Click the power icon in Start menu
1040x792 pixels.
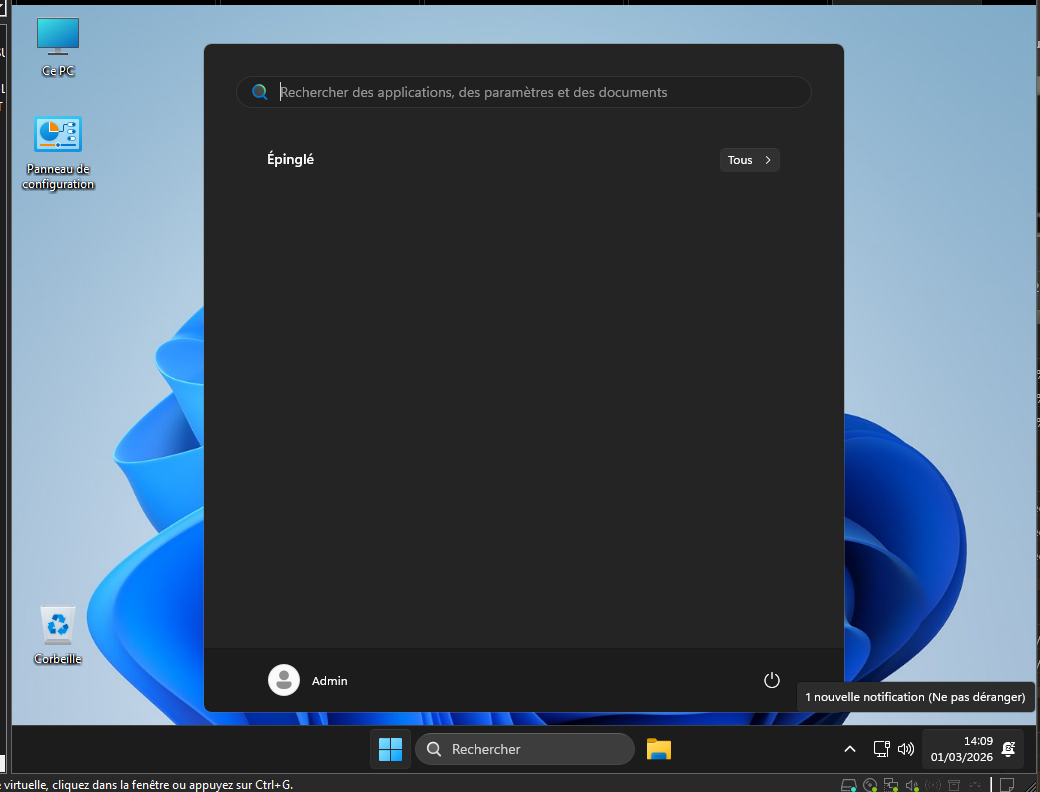click(771, 681)
